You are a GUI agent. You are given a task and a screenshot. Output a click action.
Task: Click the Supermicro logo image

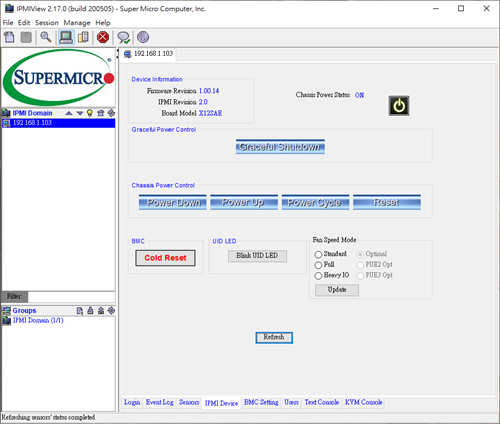pos(59,77)
